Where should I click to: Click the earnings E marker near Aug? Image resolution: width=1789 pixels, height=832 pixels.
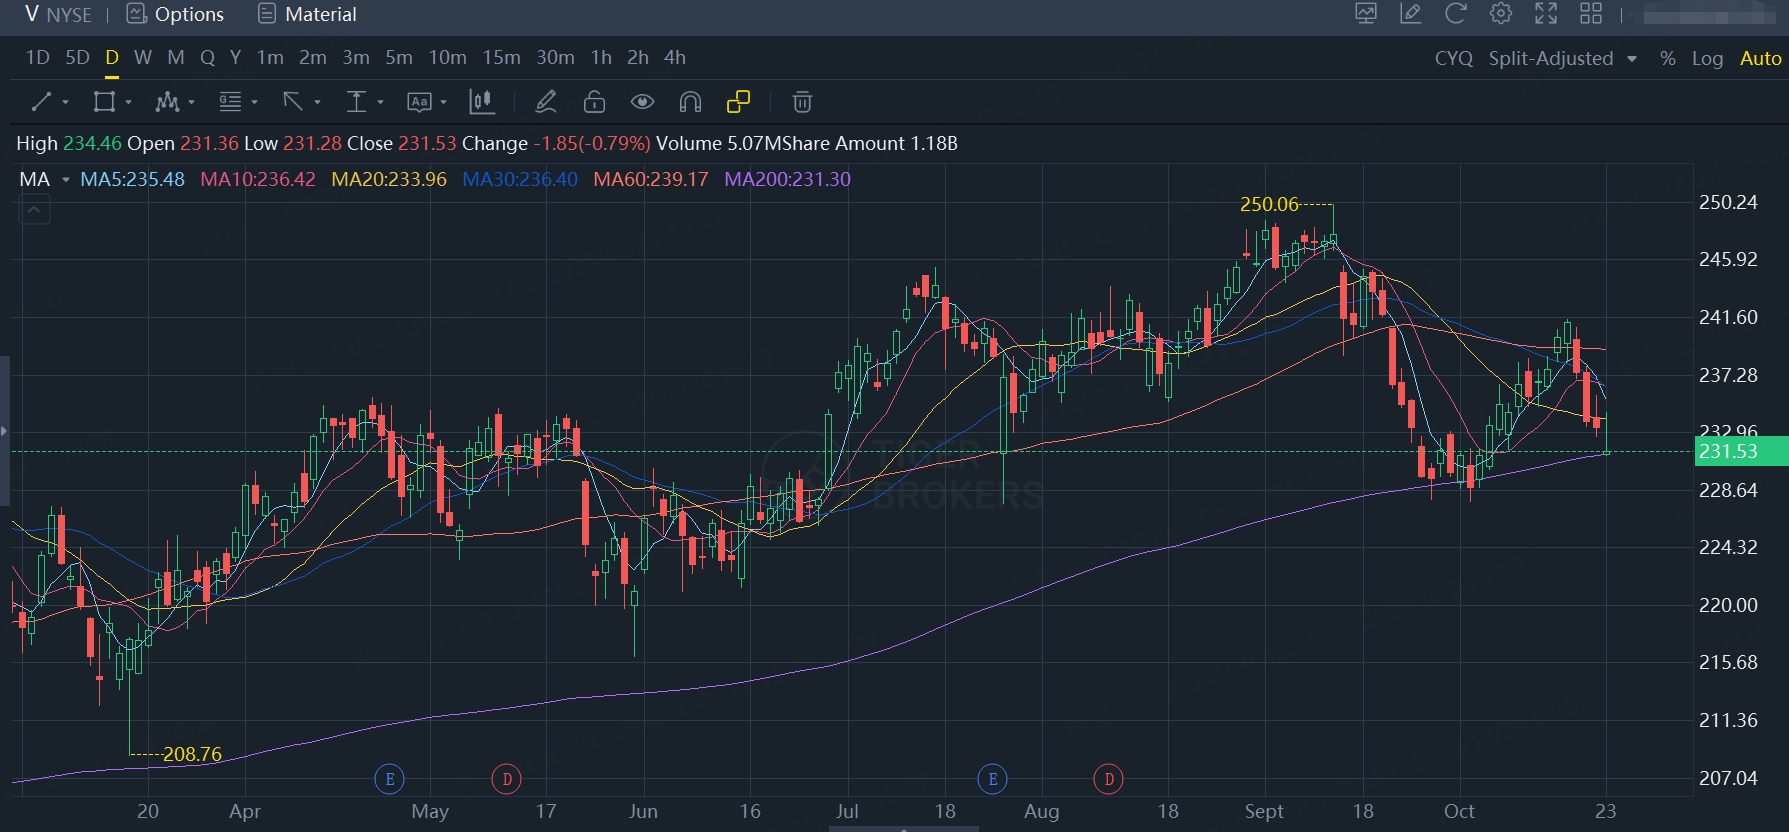tap(992, 779)
